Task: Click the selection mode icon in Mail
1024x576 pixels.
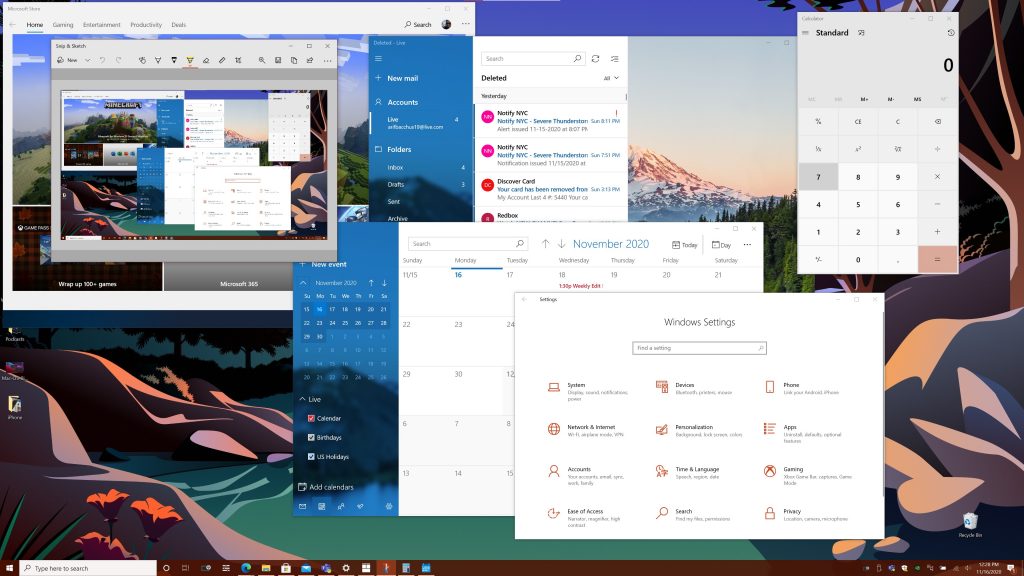Action: (x=615, y=59)
